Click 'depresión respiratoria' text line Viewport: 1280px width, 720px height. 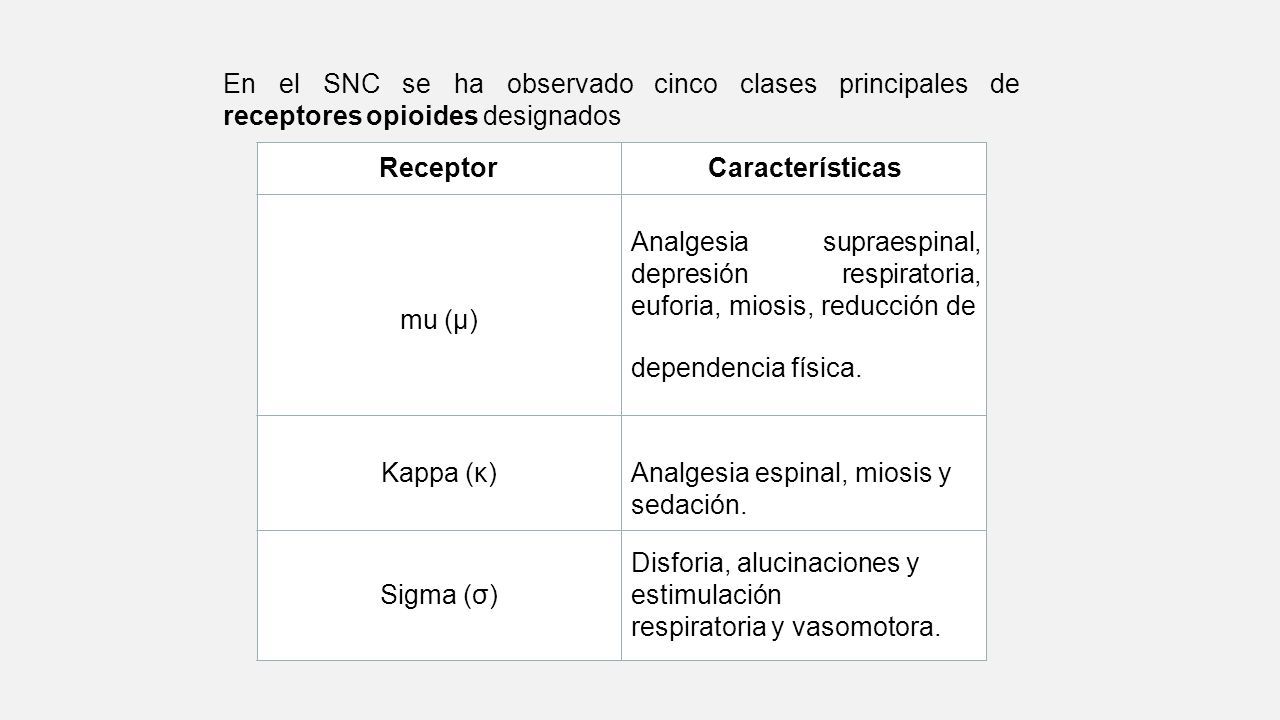806,273
